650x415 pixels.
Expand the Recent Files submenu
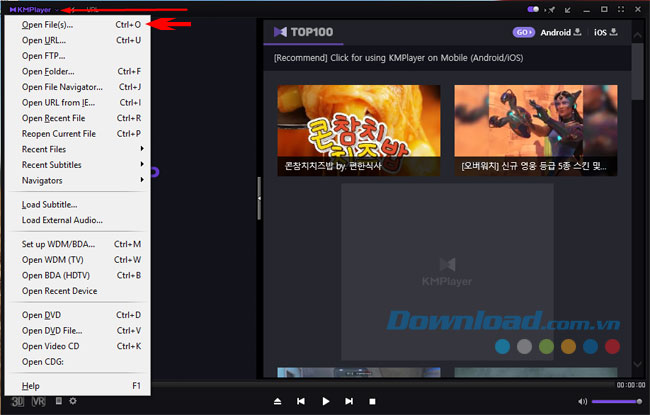click(80, 149)
